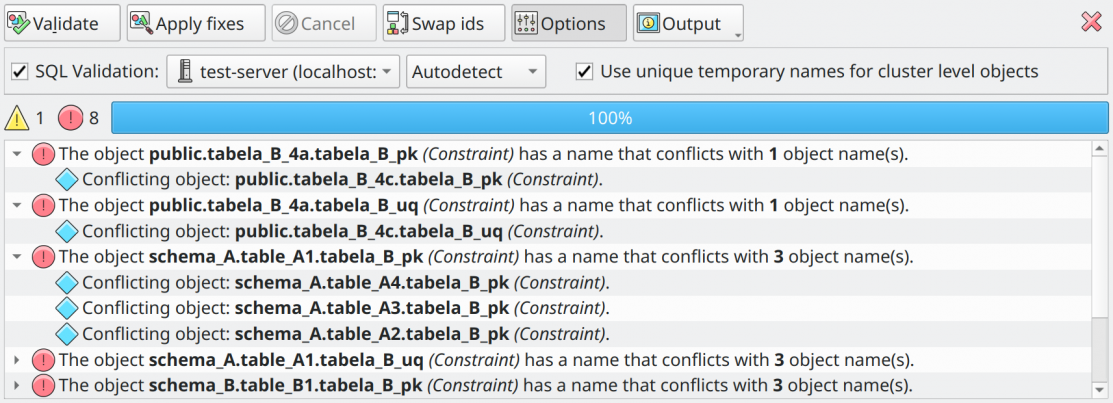The height and width of the screenshot is (403, 1113).
Task: Click the Output info icon
Action: click(649, 23)
